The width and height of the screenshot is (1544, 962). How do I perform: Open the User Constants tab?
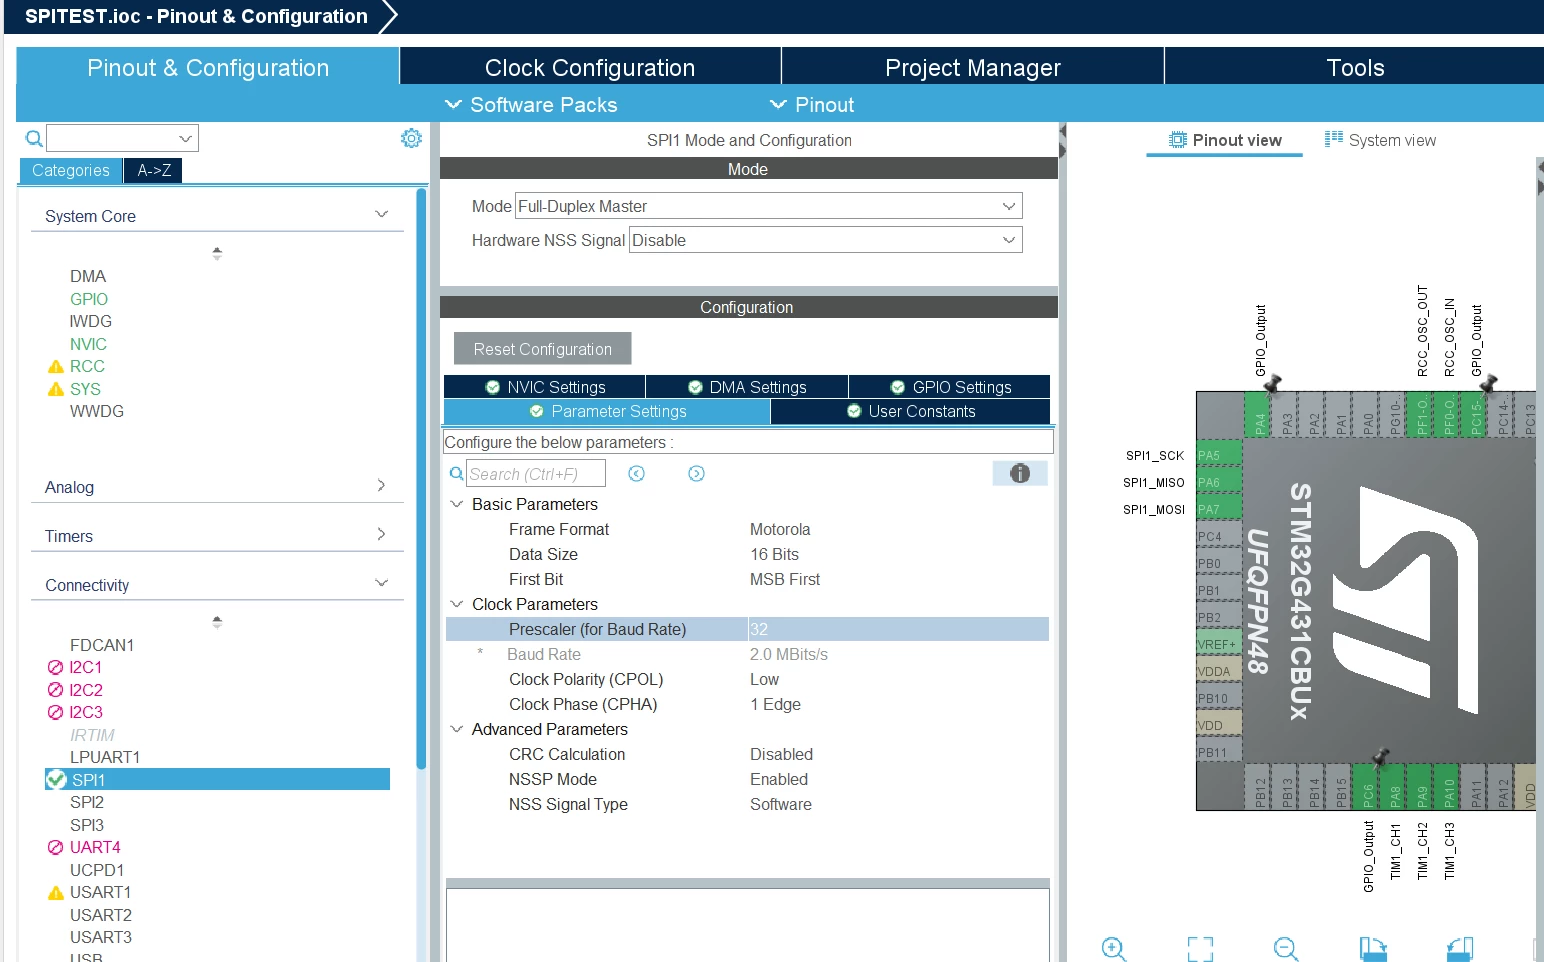(x=911, y=411)
